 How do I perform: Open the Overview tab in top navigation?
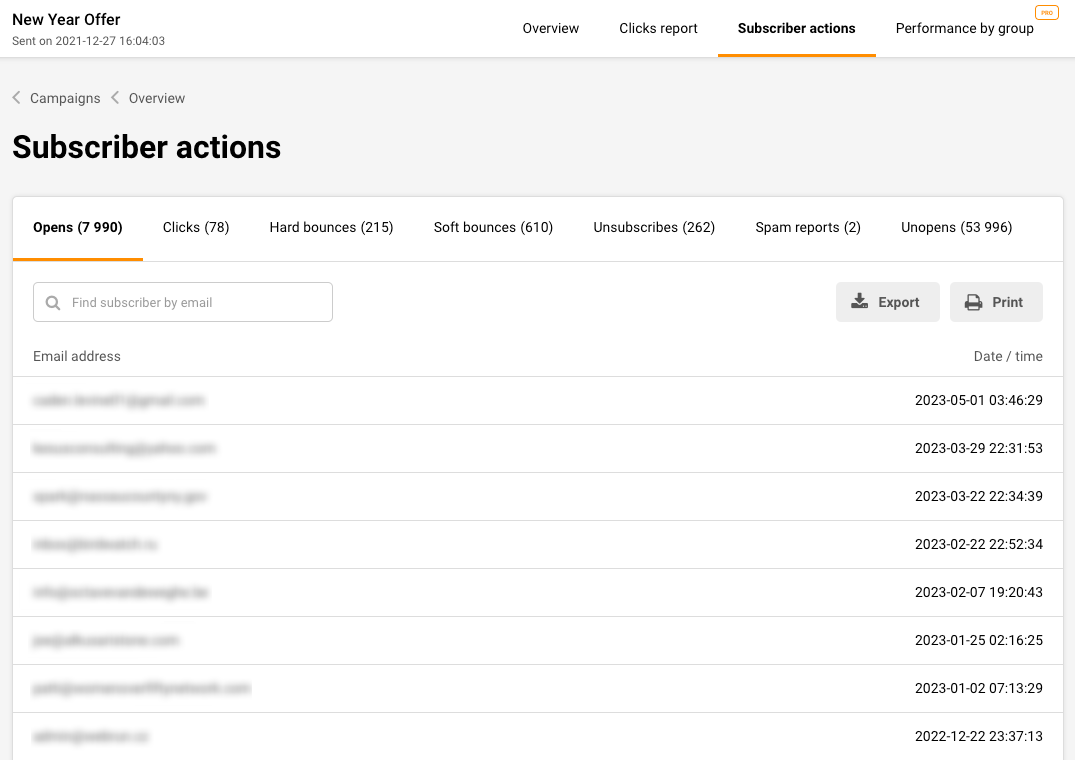[x=550, y=28]
